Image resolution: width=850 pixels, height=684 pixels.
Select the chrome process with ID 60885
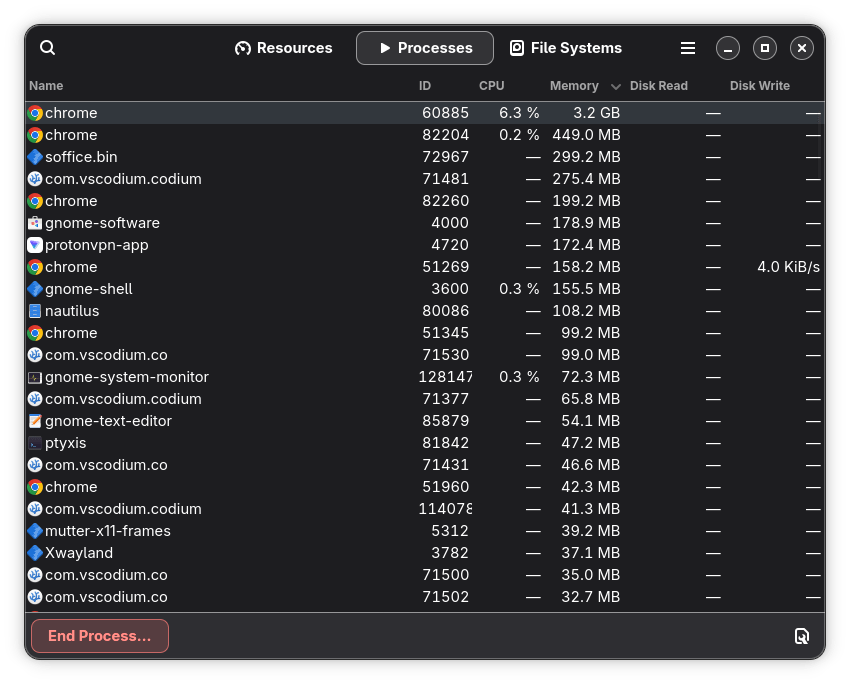click(300, 113)
